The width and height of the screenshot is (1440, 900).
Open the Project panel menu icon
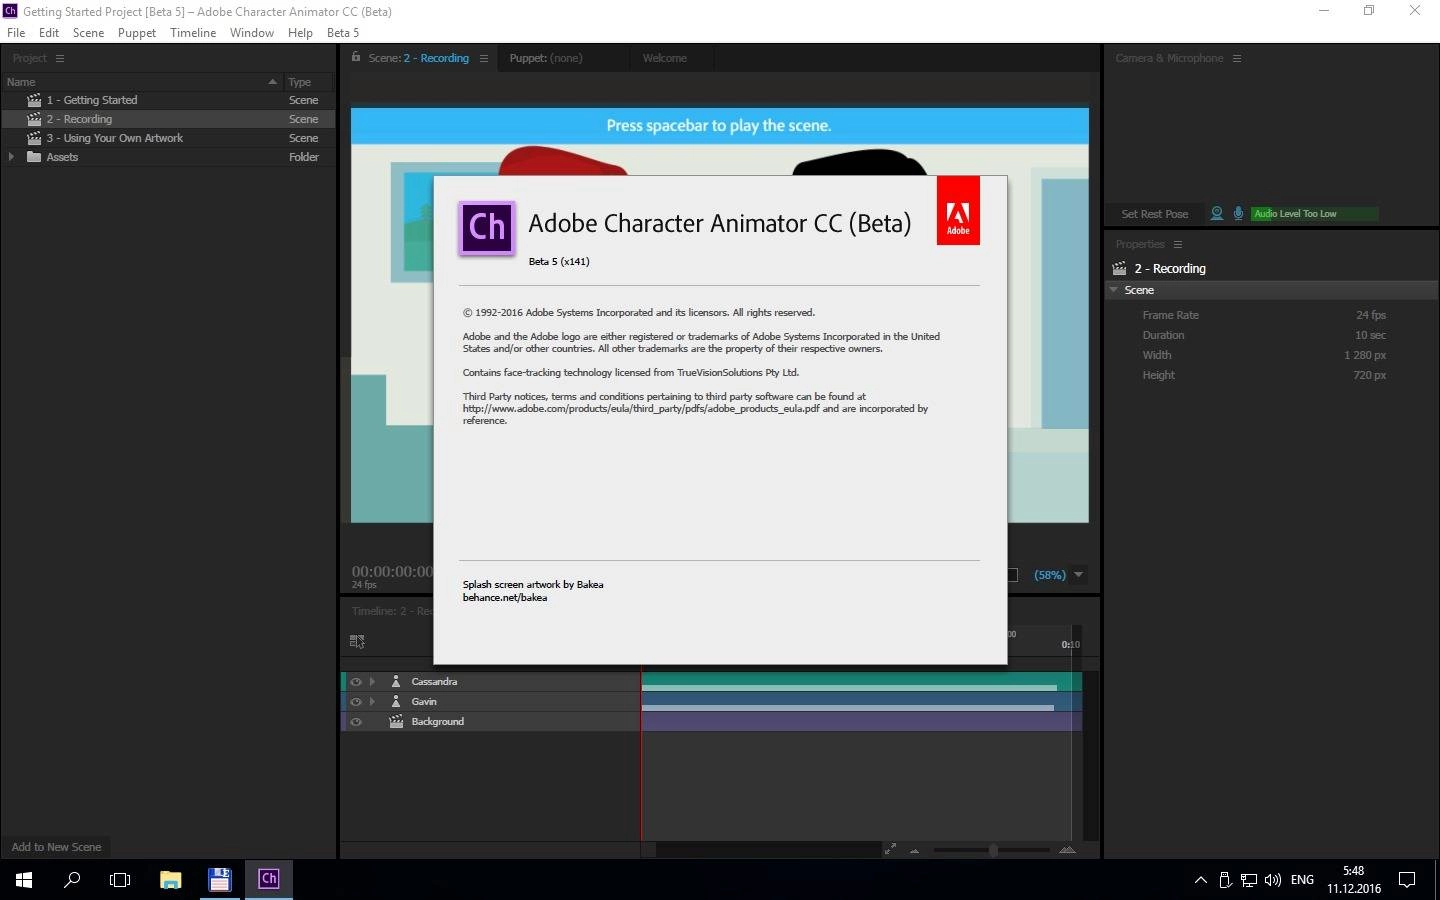pos(60,58)
